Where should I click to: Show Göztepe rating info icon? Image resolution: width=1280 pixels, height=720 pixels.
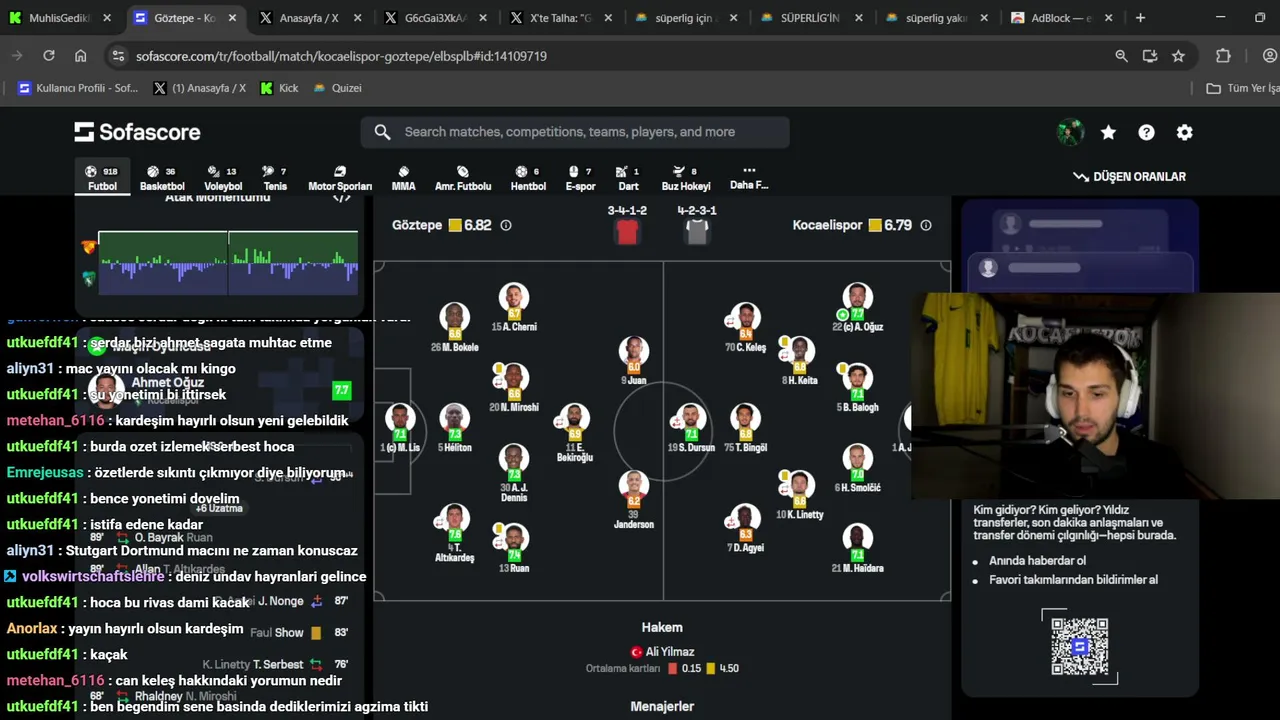coord(506,226)
